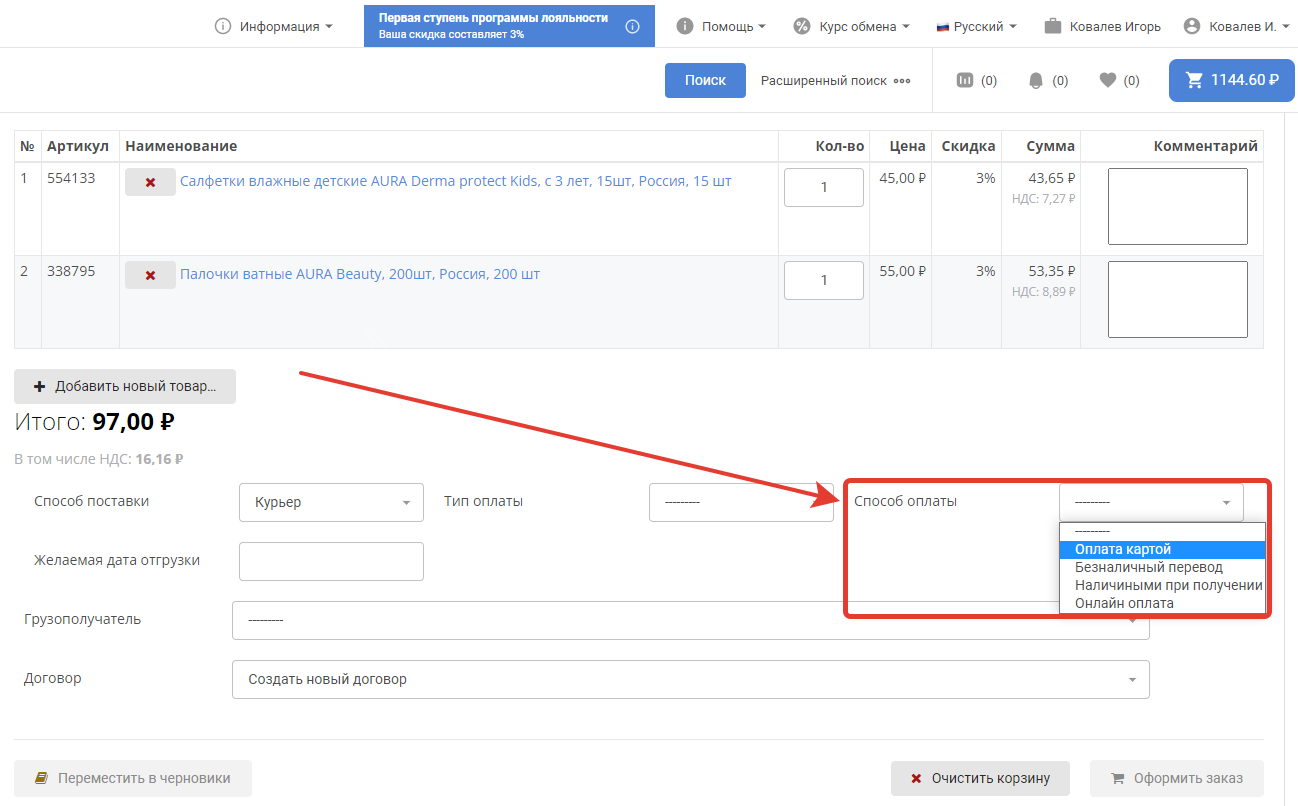This screenshot has width=1298, height=806.
Task: Remove the AURA wet wipes item
Action: (x=150, y=182)
